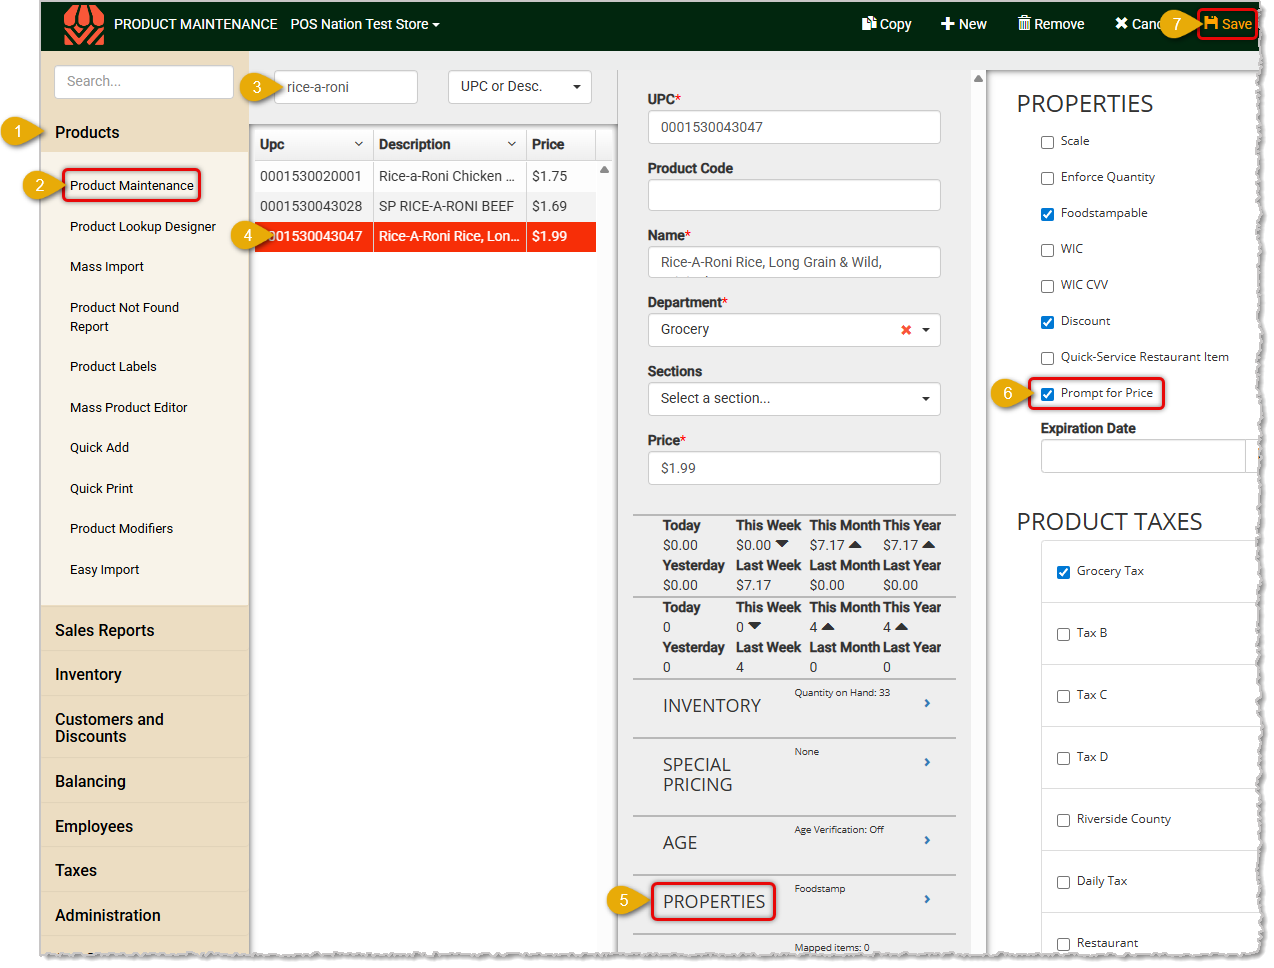Click the Save button
1274x968 pixels.
tap(1227, 24)
